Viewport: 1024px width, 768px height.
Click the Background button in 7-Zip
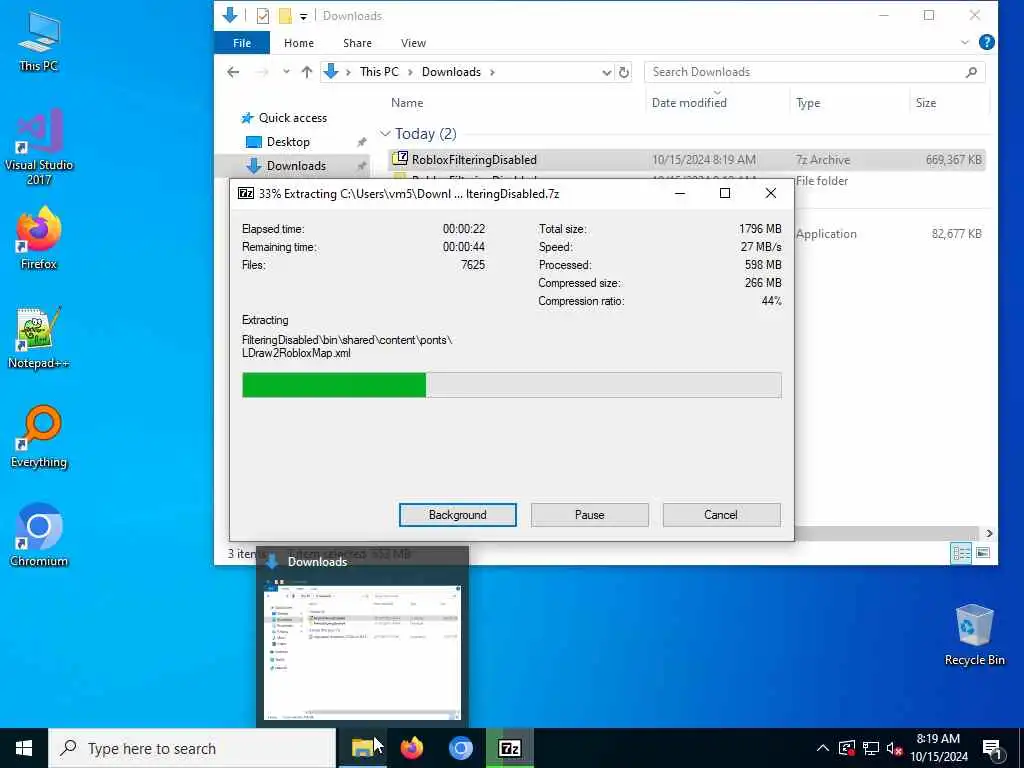click(x=457, y=515)
